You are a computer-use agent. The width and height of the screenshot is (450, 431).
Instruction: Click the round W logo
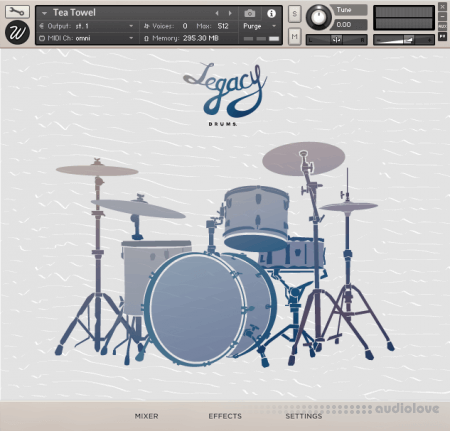(17, 33)
